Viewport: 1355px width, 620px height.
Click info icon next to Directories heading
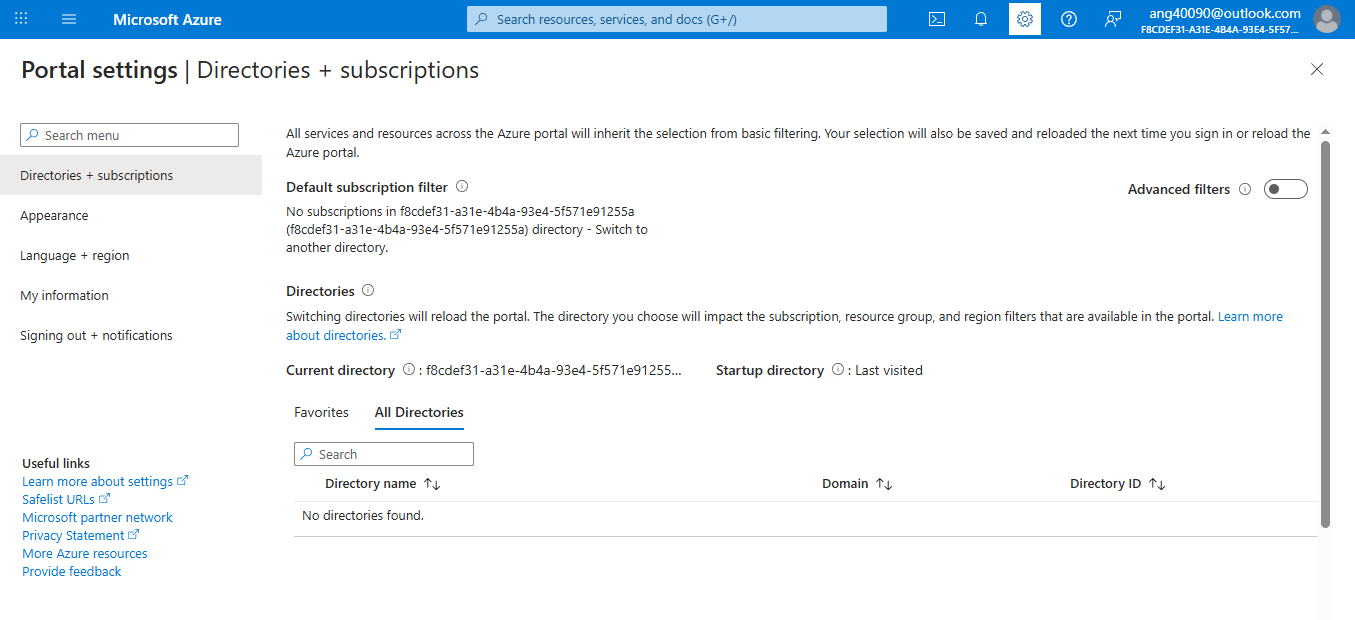[368, 290]
